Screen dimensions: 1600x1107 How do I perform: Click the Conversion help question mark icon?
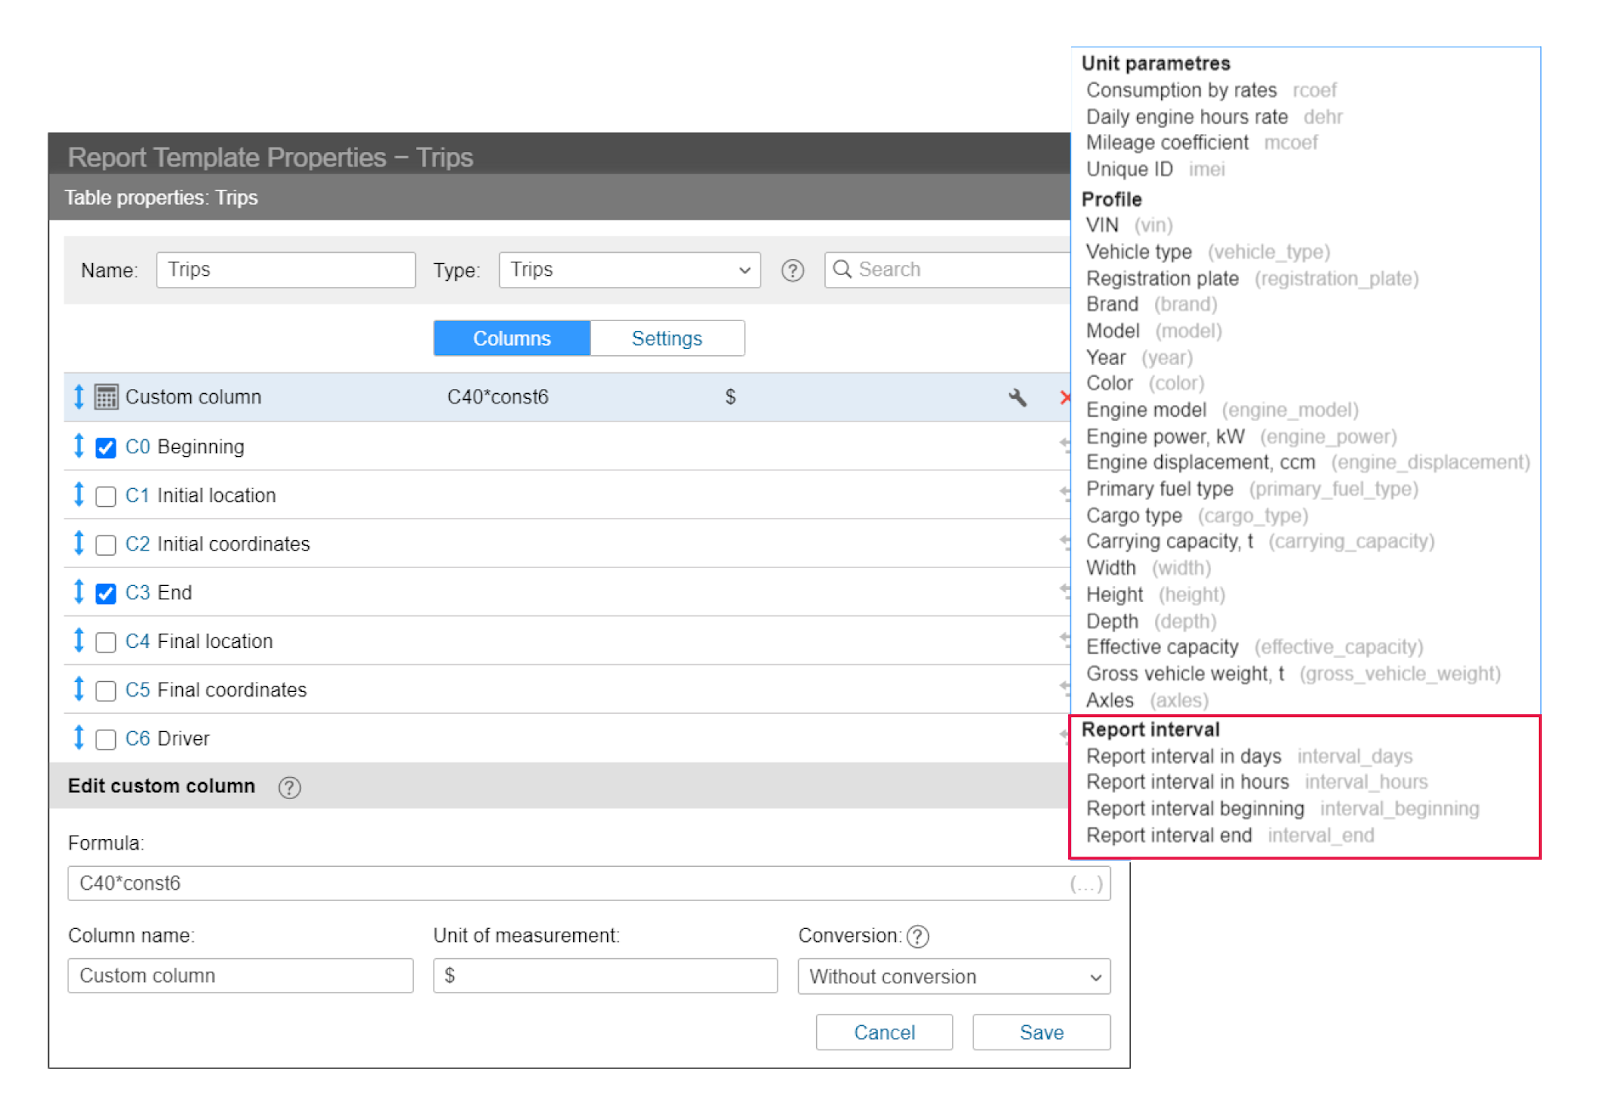pos(917,936)
